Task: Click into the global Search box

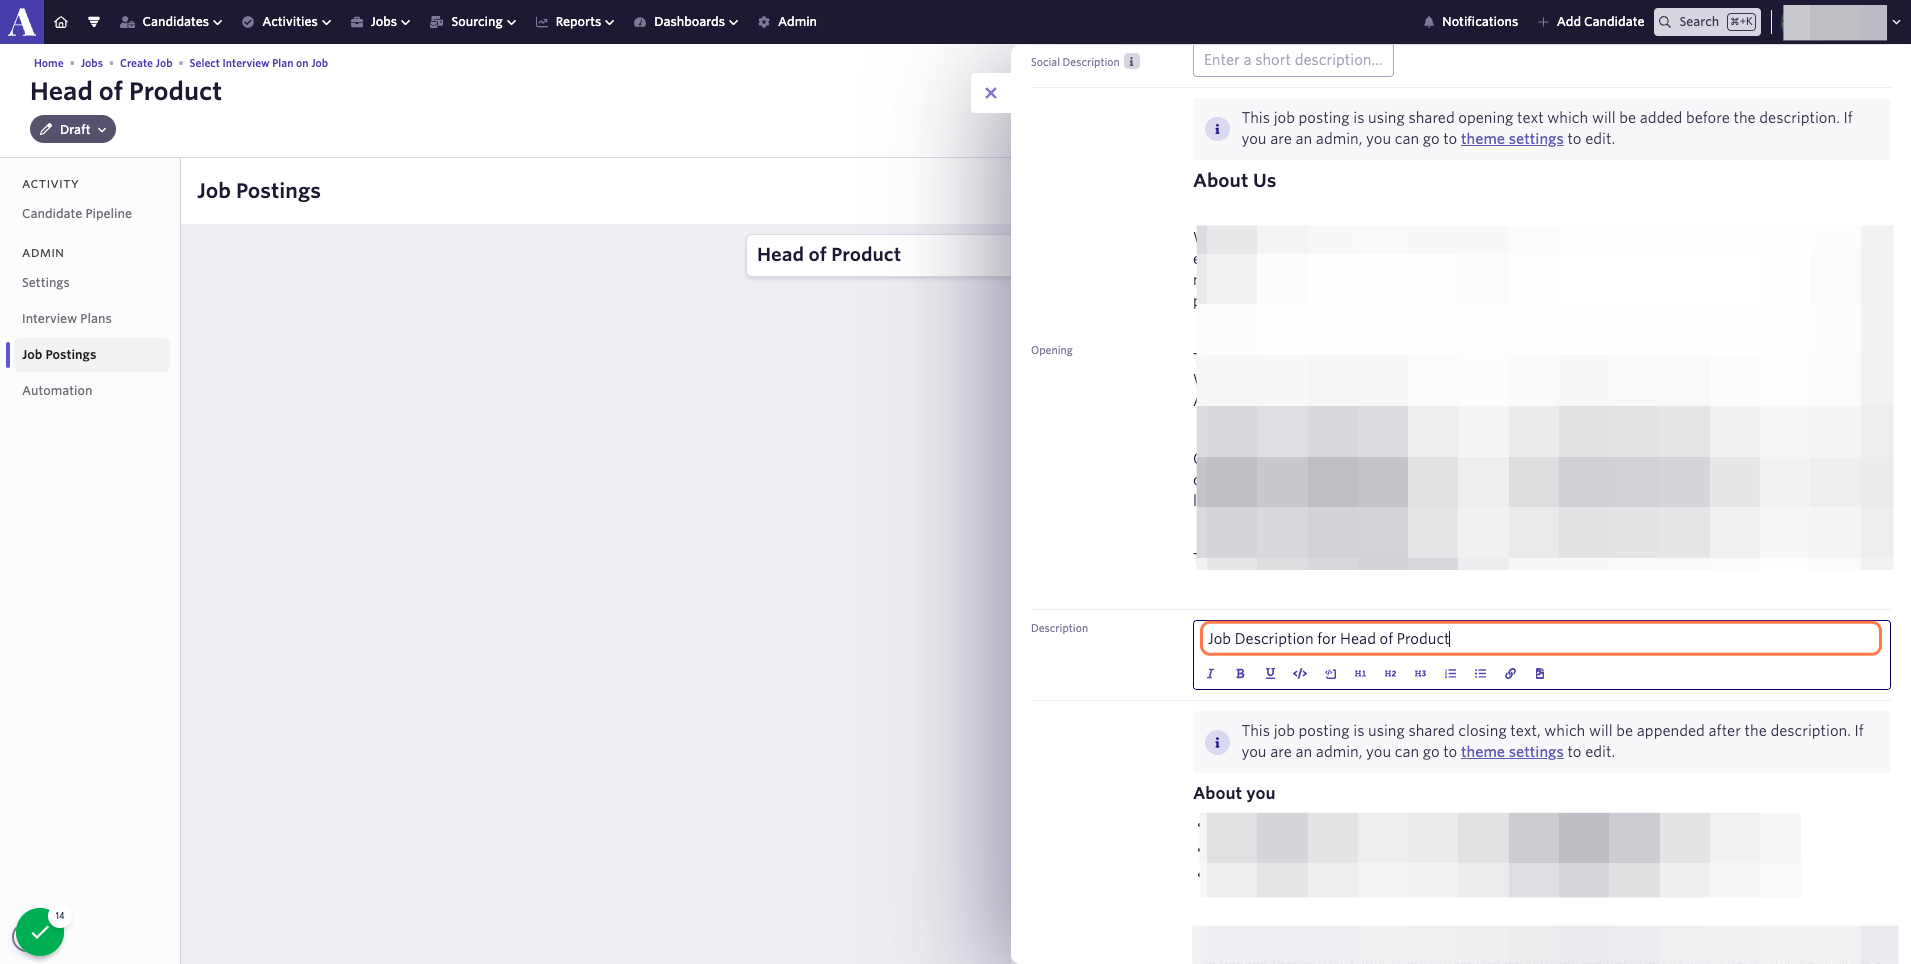Action: (x=1707, y=22)
